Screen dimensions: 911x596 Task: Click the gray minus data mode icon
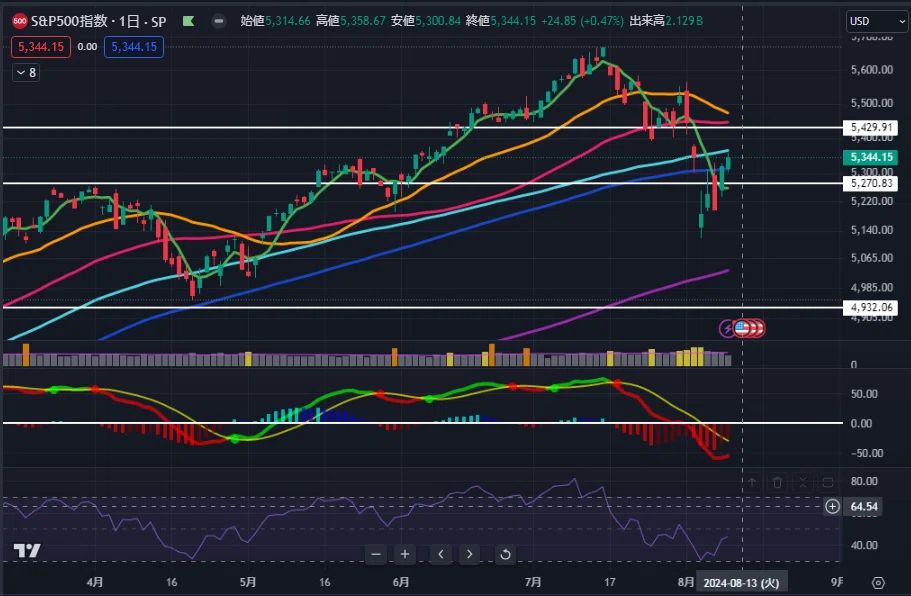(218, 21)
